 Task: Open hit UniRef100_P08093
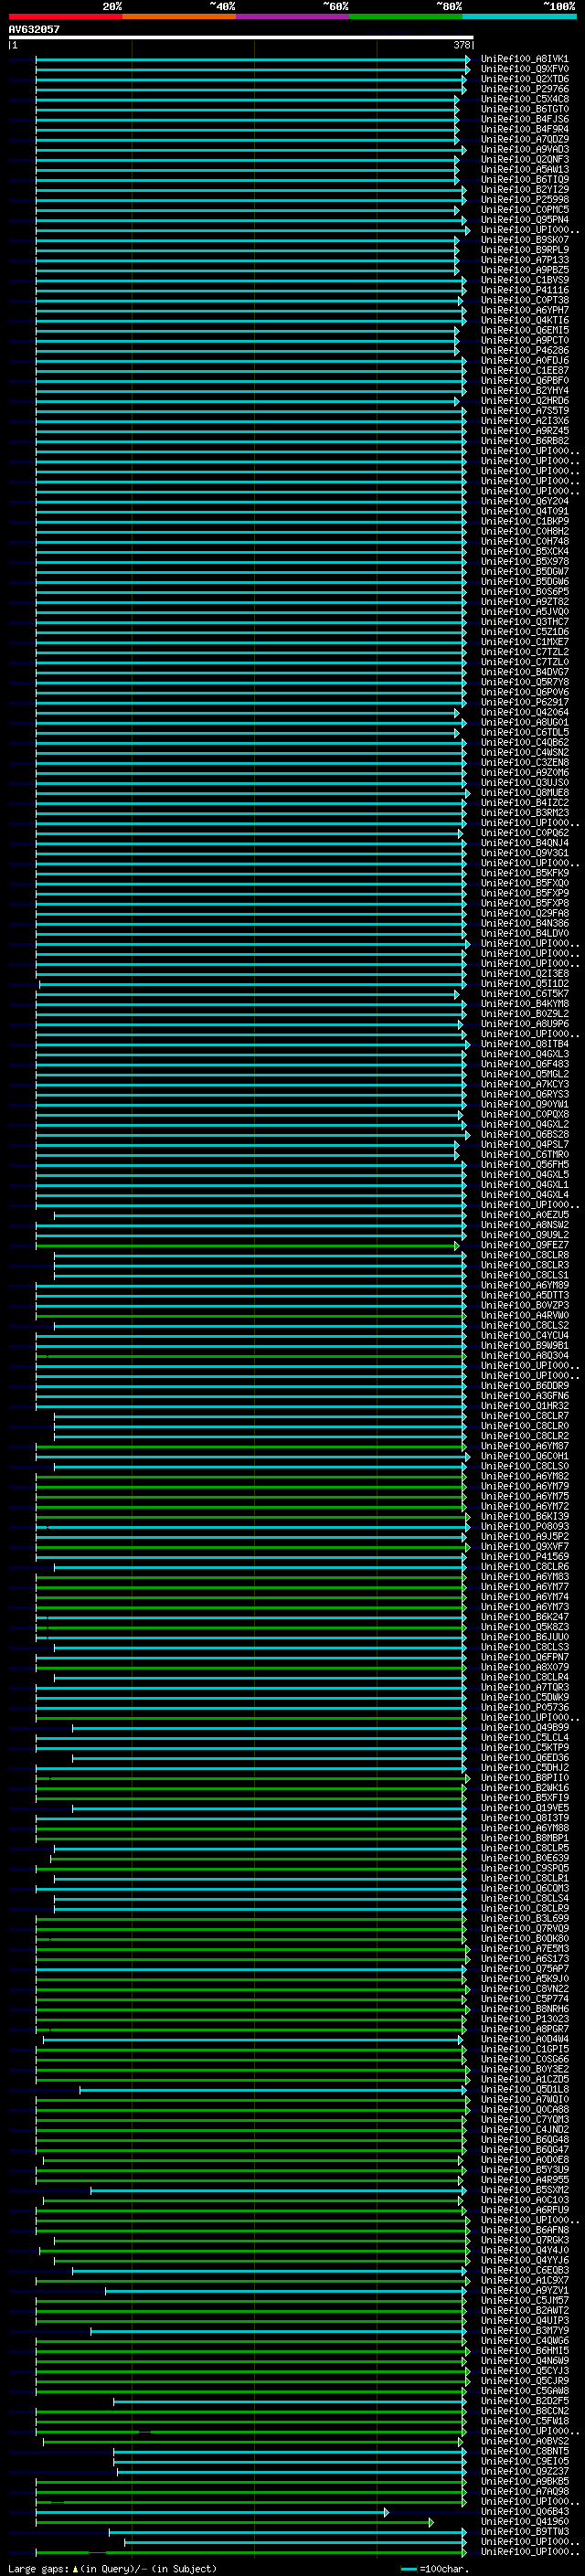525,1527
